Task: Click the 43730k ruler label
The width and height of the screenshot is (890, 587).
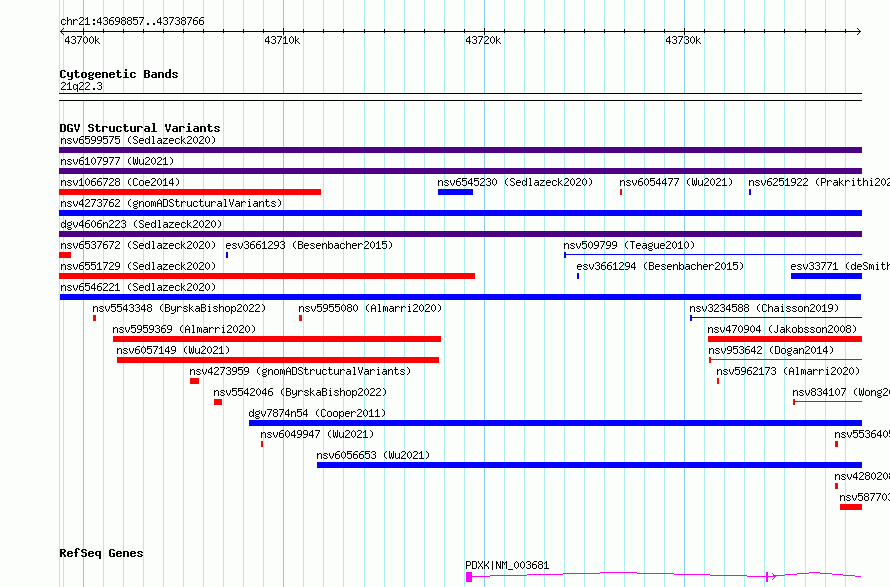Action: click(683, 40)
